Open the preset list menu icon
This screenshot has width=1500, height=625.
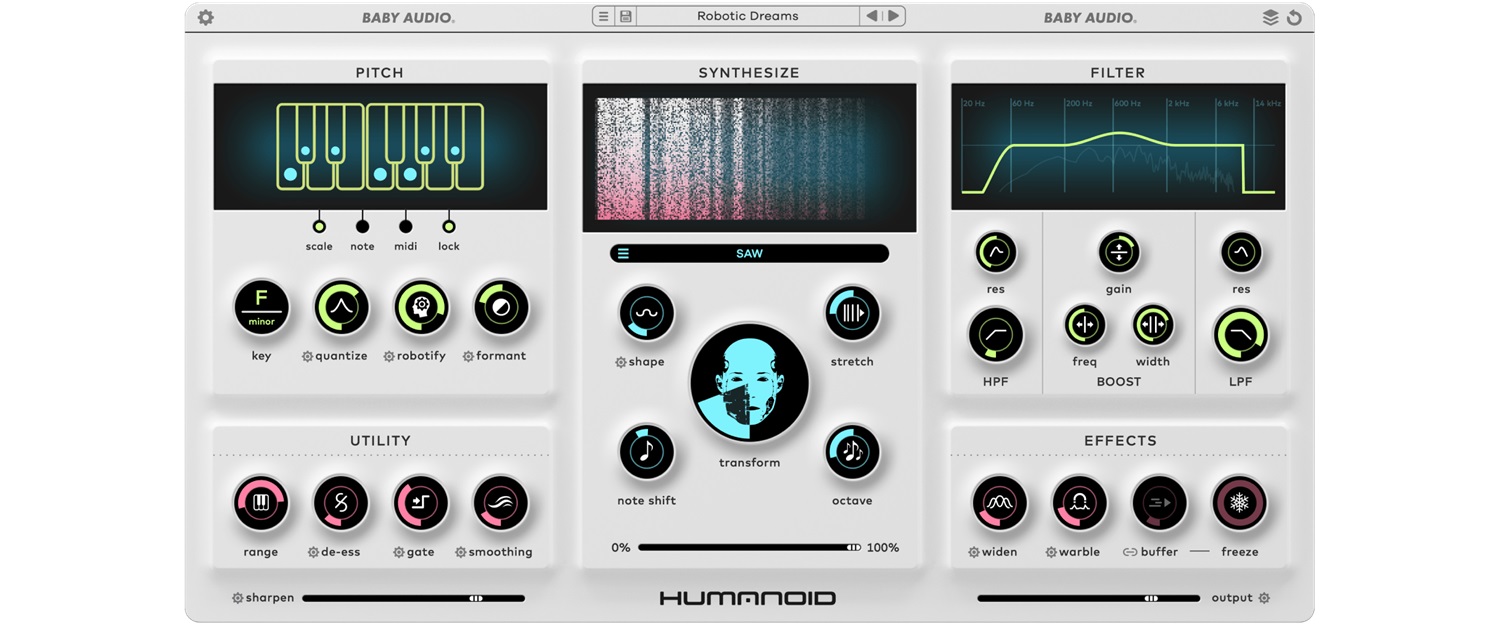tap(603, 16)
